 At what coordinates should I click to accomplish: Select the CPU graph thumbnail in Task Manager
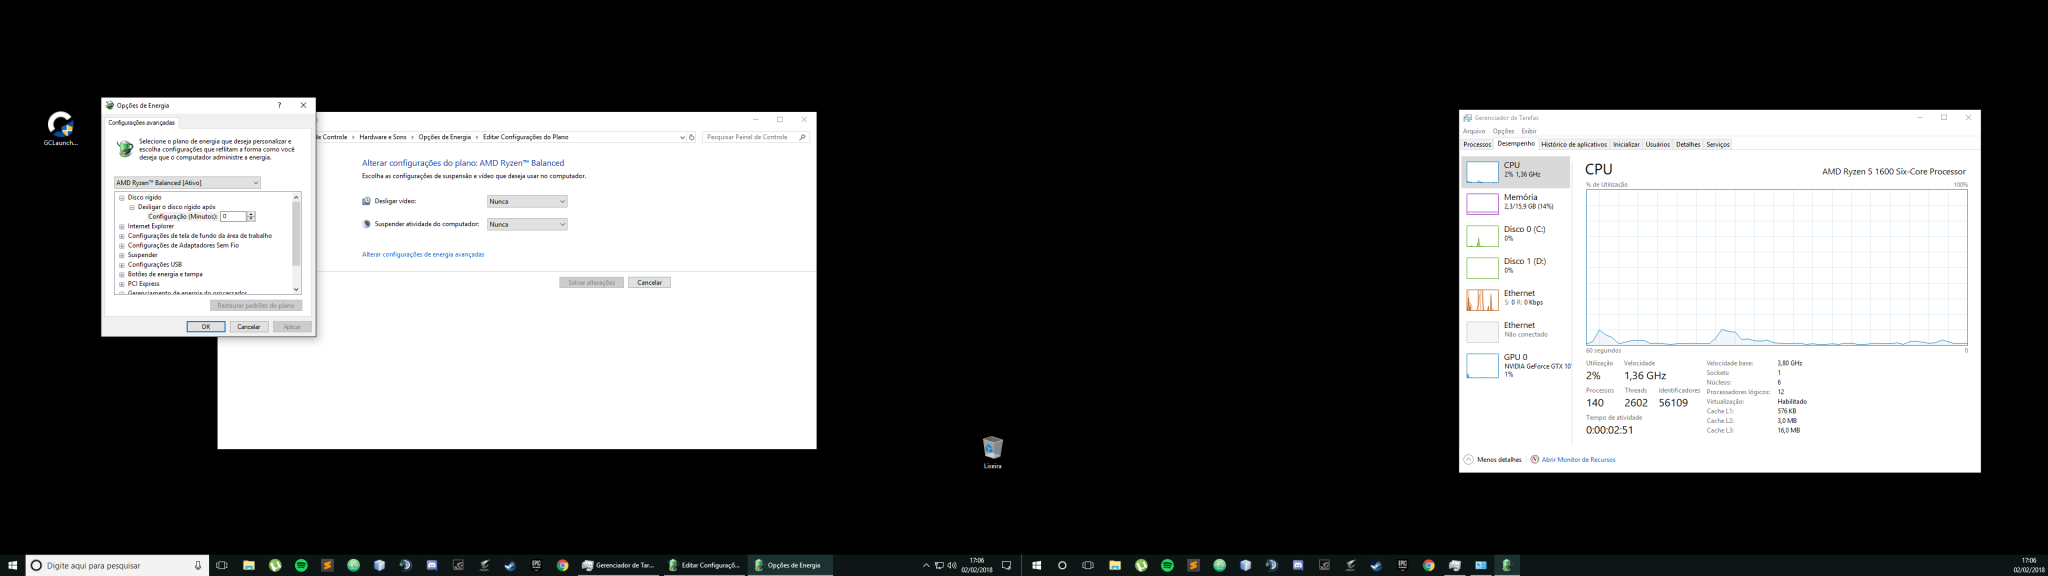(x=1482, y=172)
